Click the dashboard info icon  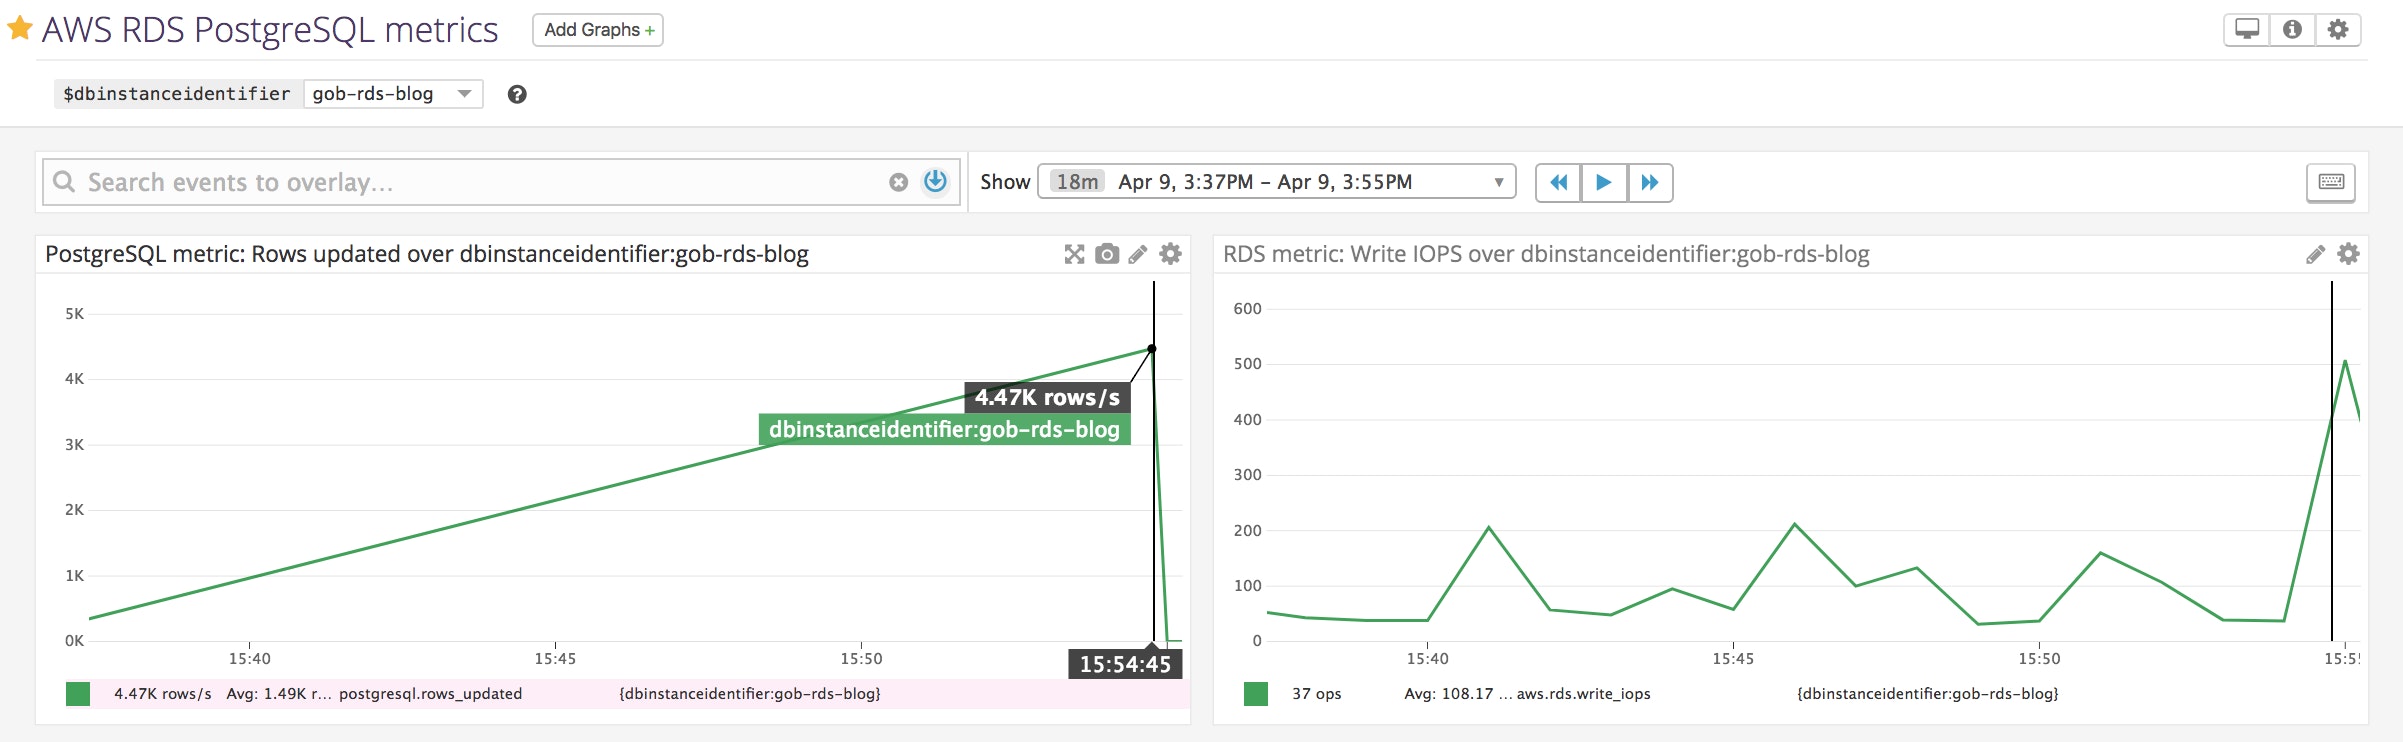click(2292, 30)
